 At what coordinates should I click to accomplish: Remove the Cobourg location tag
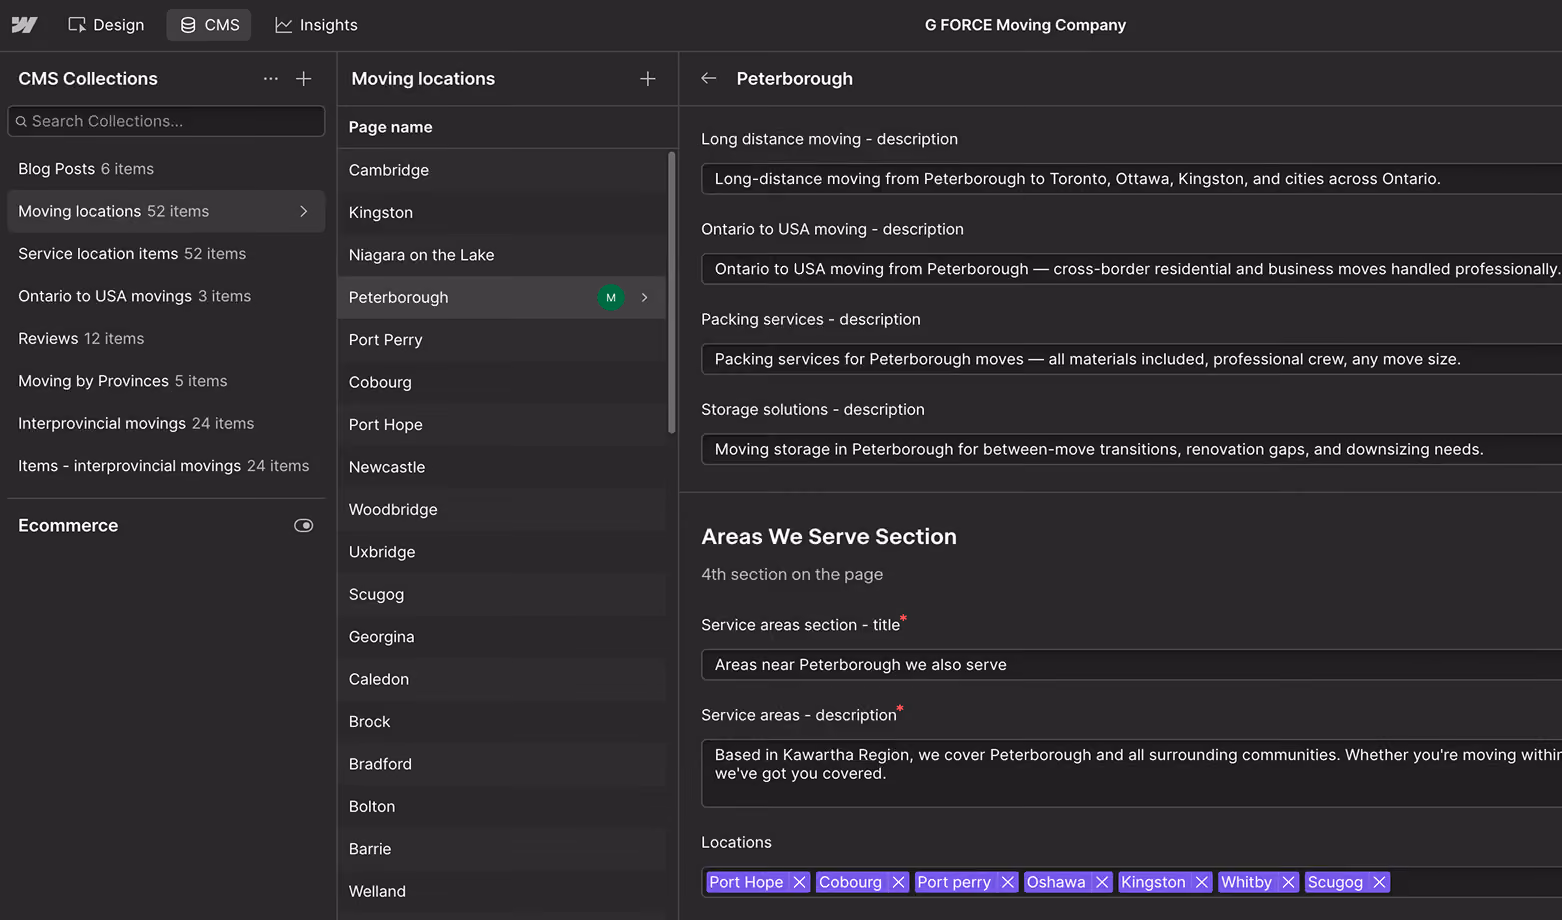[898, 882]
